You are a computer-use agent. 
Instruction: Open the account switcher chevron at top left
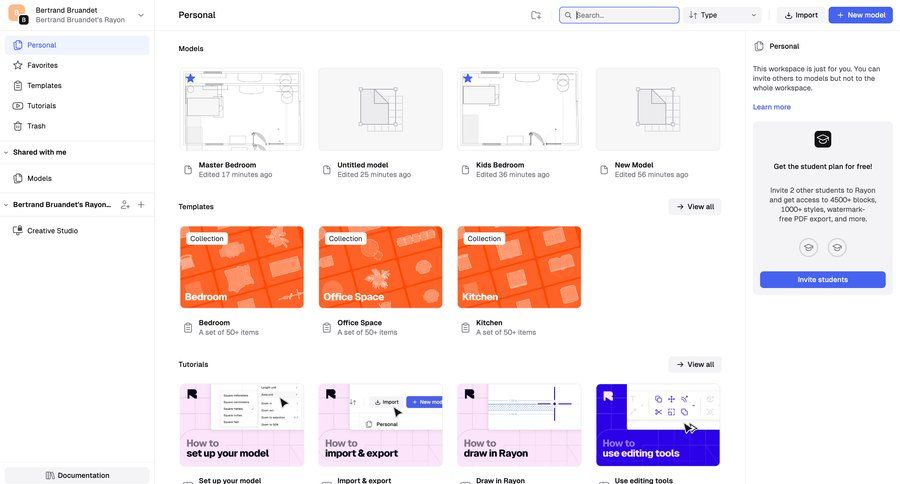[141, 16]
